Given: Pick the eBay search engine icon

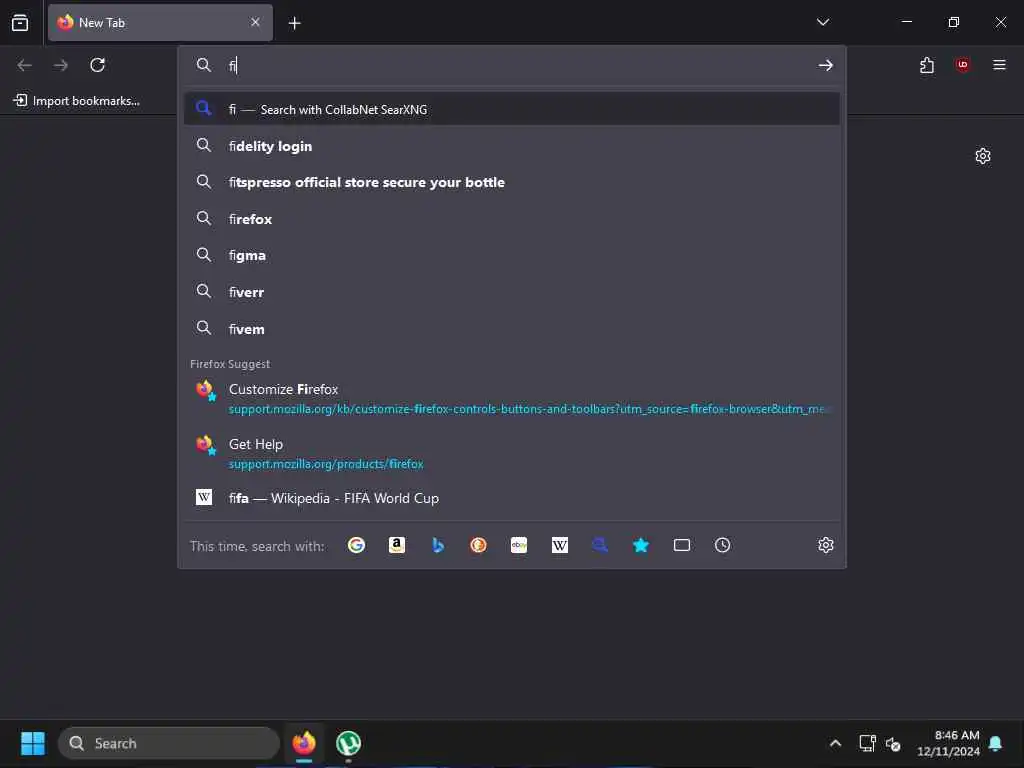Looking at the screenshot, I should 519,545.
